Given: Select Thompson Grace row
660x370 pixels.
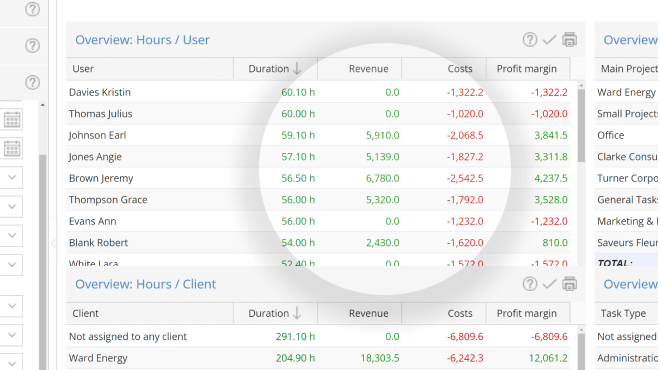Looking at the screenshot, I should pos(318,200).
